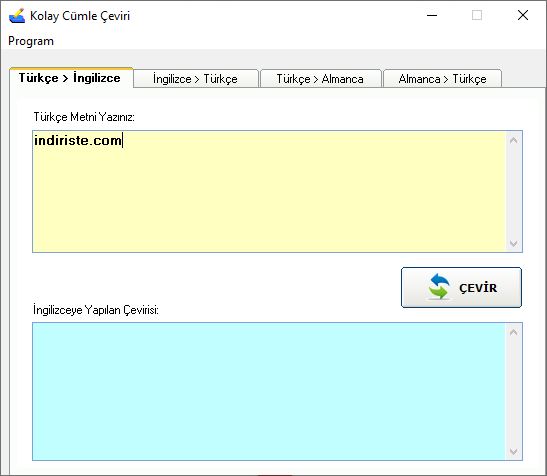Click up arrow of Turkish text scrollbar
Image resolution: width=547 pixels, height=476 pixels.
pos(514,140)
